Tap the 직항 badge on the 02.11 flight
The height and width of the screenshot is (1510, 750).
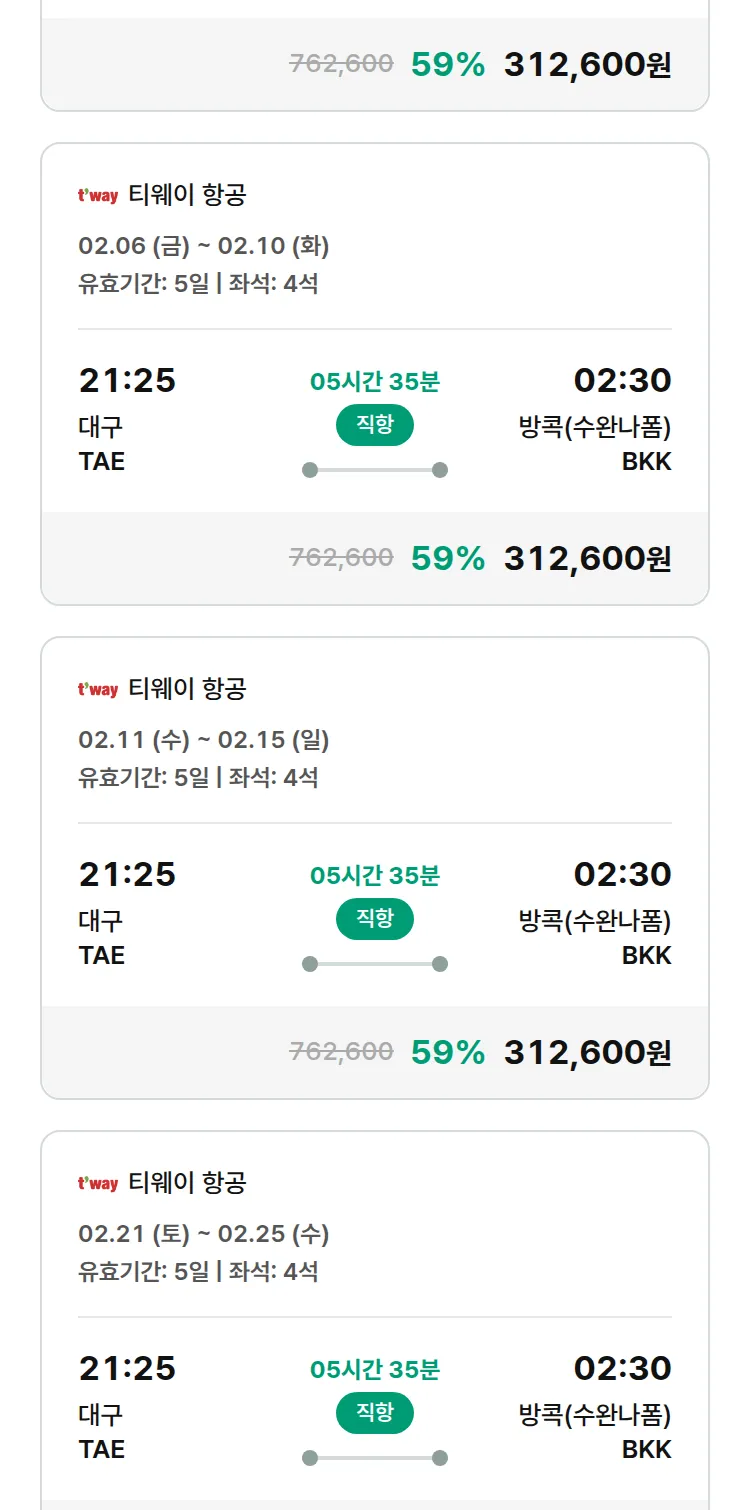(375, 919)
